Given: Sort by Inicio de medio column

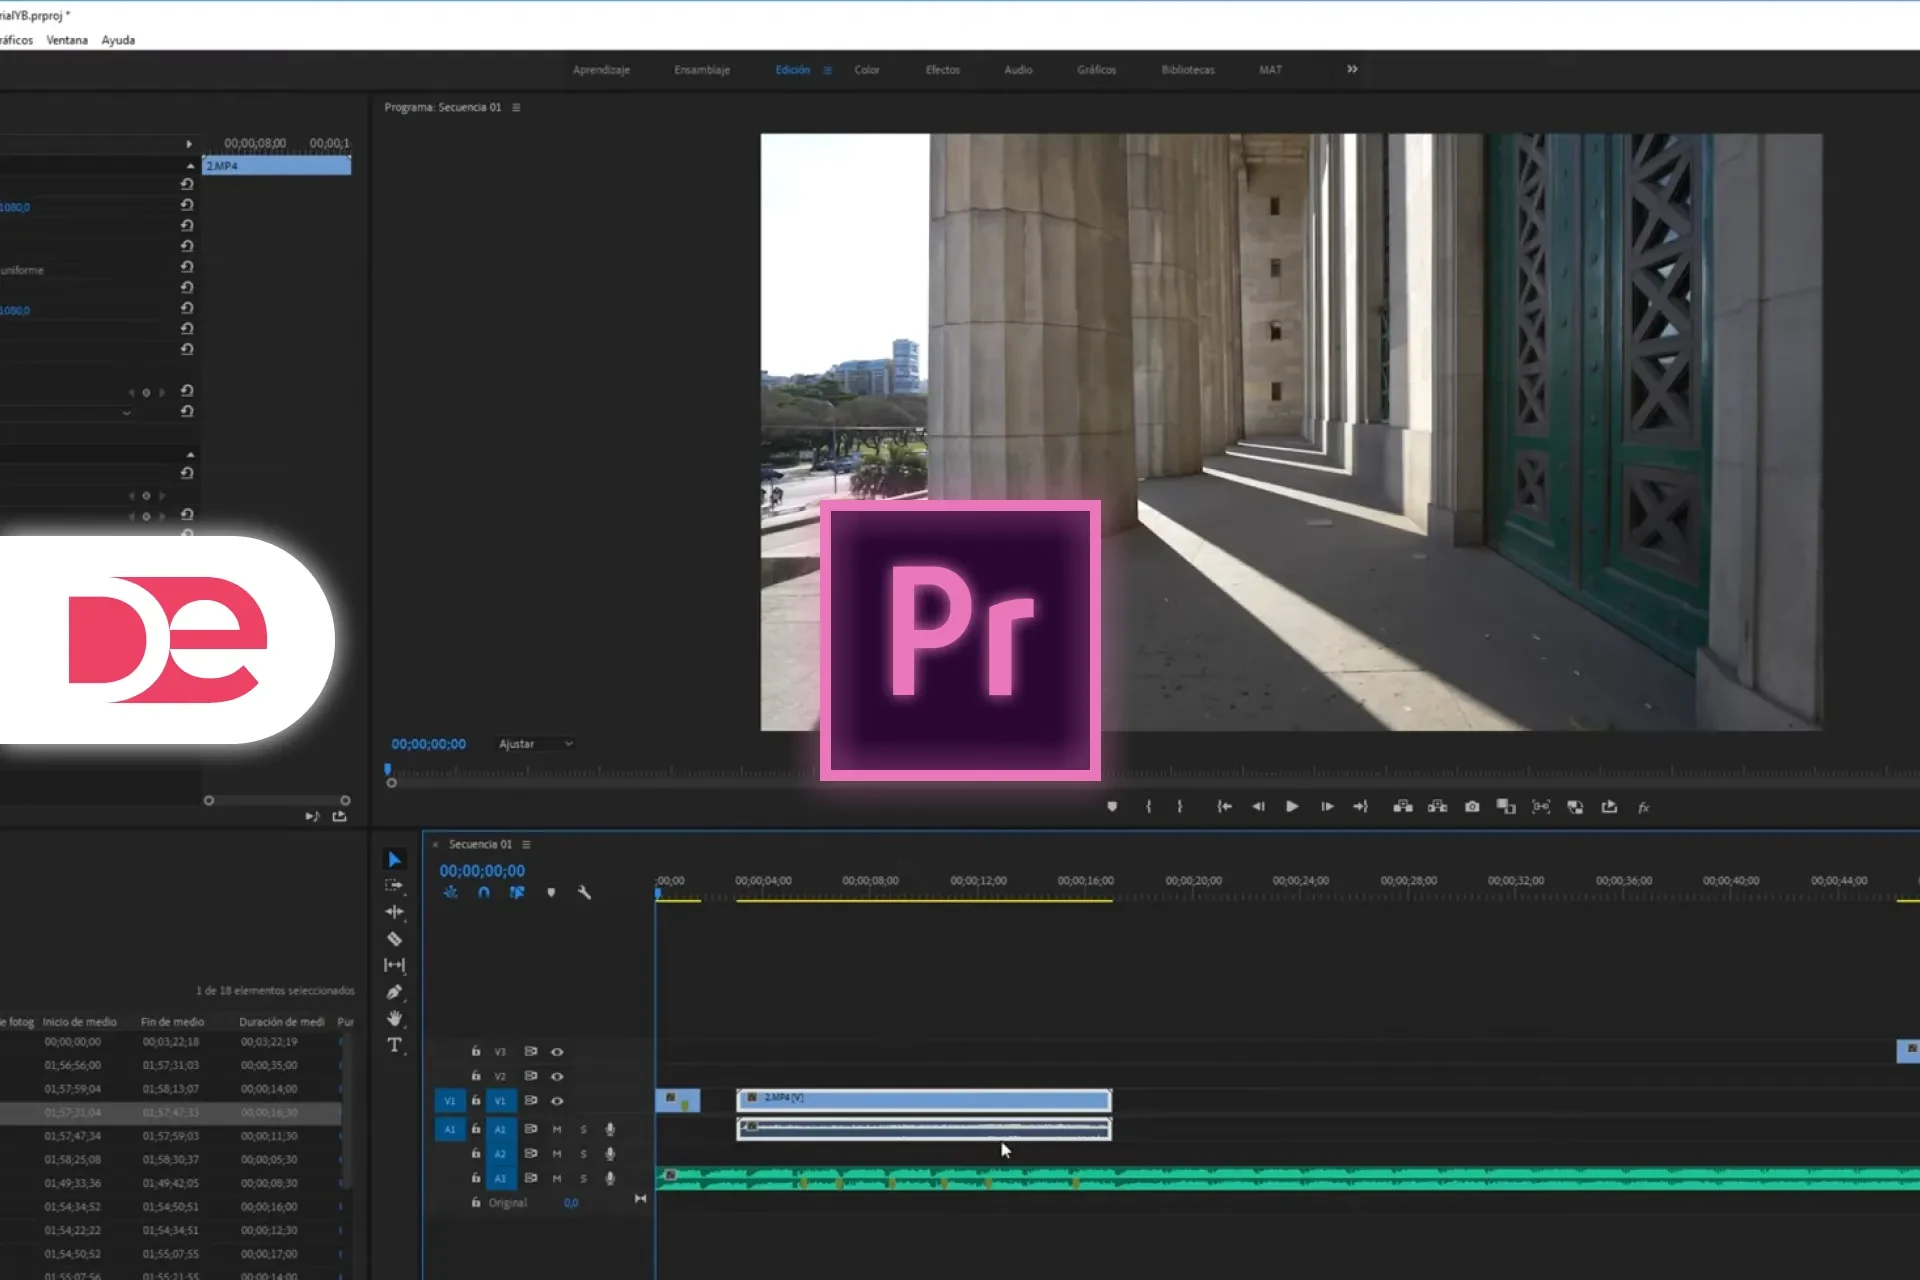Looking at the screenshot, I should tap(79, 1022).
